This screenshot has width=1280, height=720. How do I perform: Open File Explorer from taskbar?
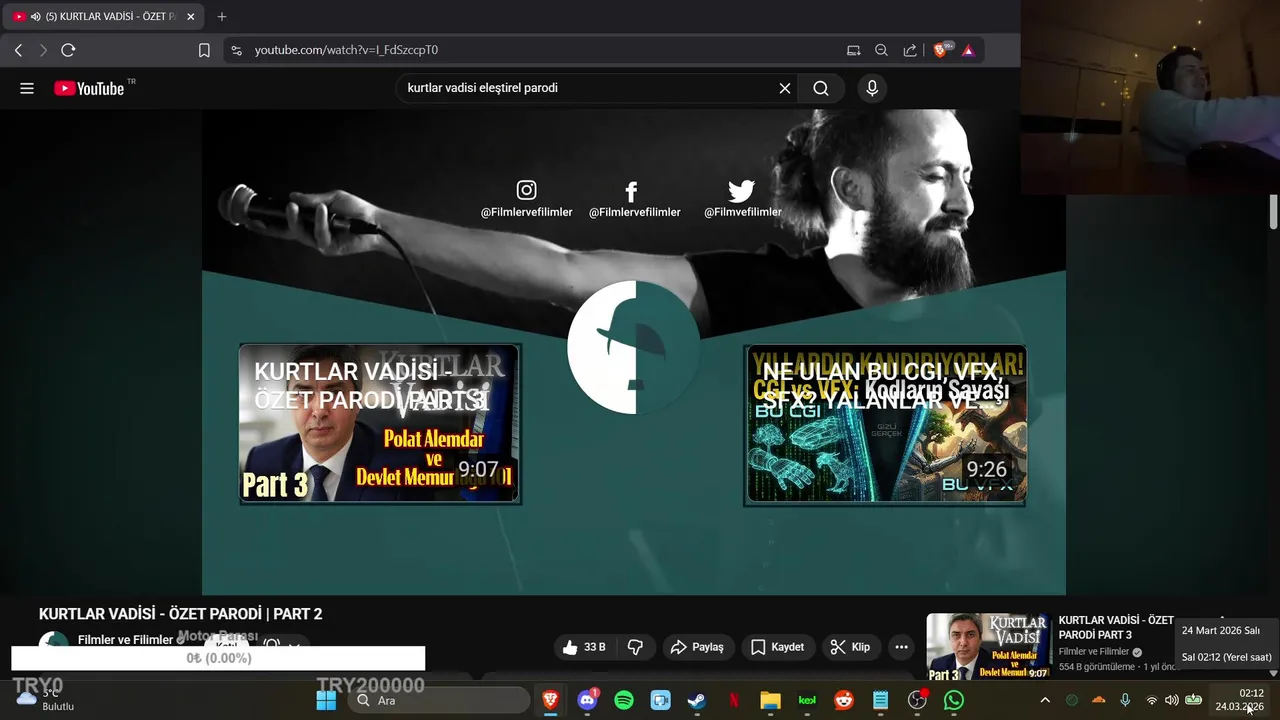[x=770, y=700]
